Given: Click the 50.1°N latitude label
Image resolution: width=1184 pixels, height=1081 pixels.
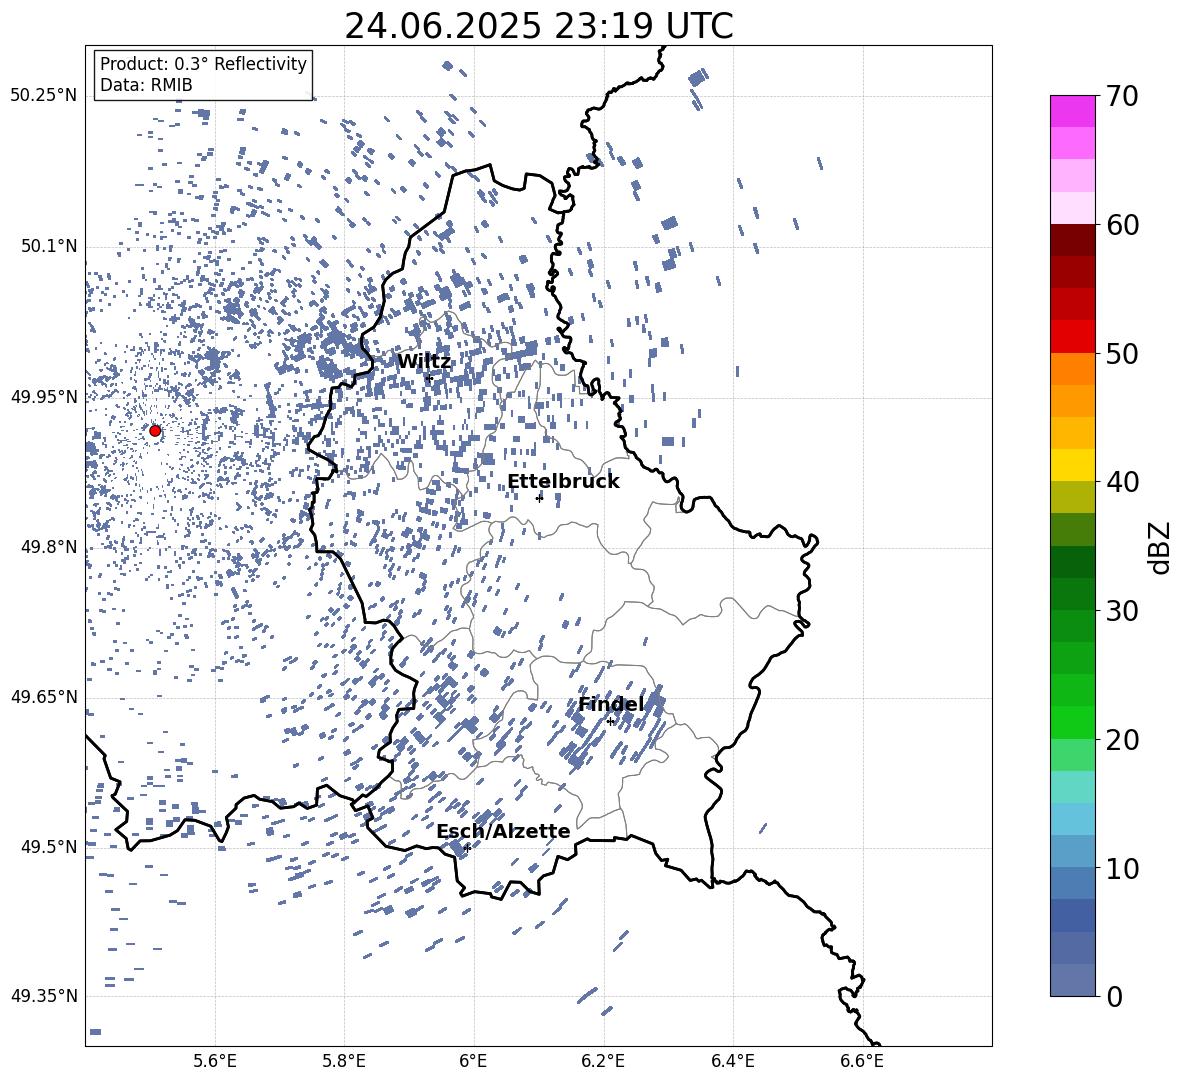Looking at the screenshot, I should click(x=49, y=246).
